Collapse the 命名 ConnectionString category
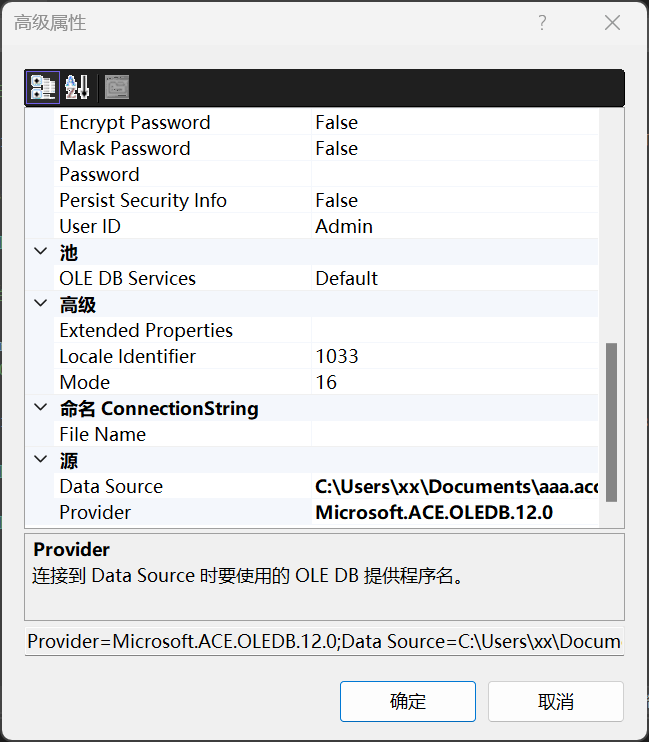 (41, 408)
